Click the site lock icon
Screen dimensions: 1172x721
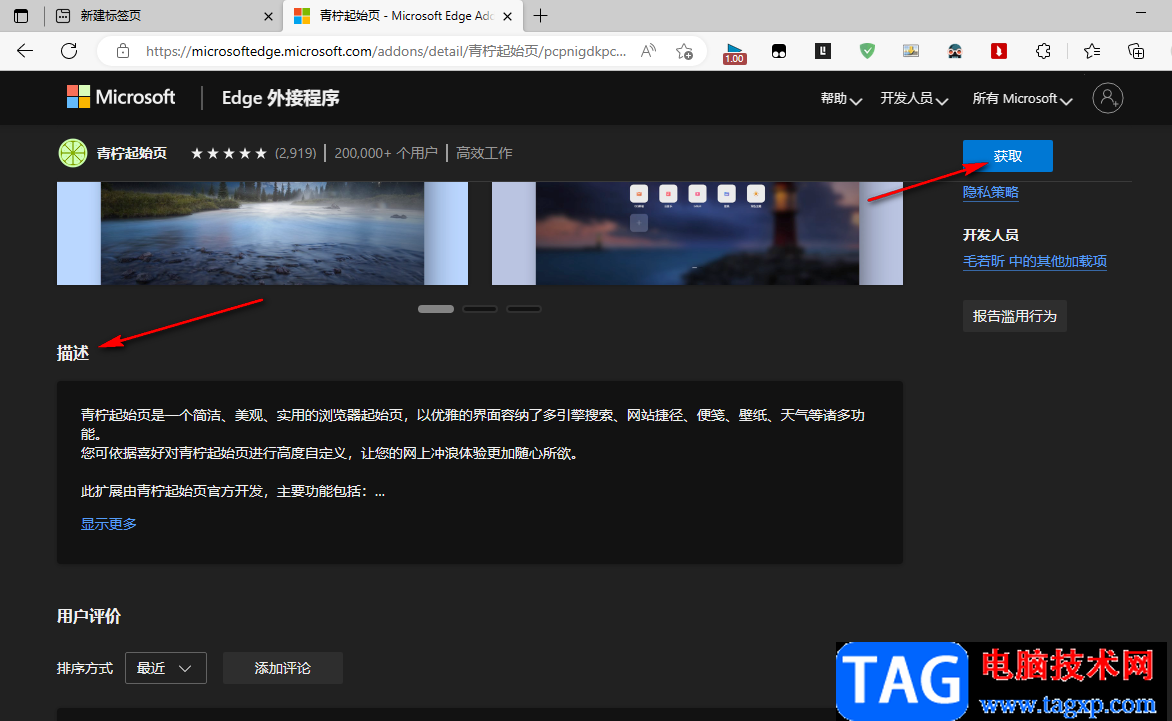coord(123,51)
